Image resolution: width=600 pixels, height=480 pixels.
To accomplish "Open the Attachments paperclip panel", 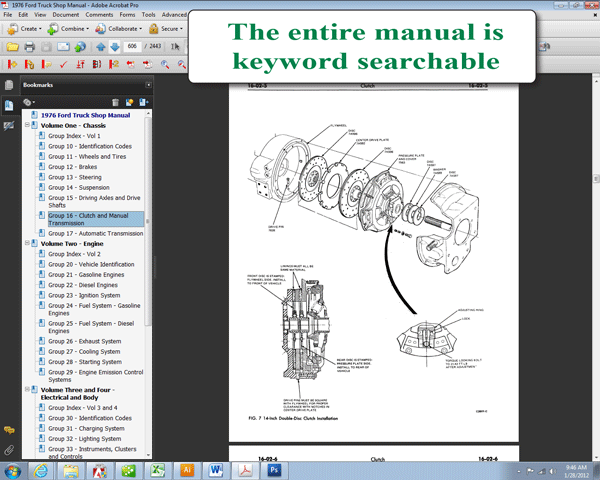I will point(9,450).
